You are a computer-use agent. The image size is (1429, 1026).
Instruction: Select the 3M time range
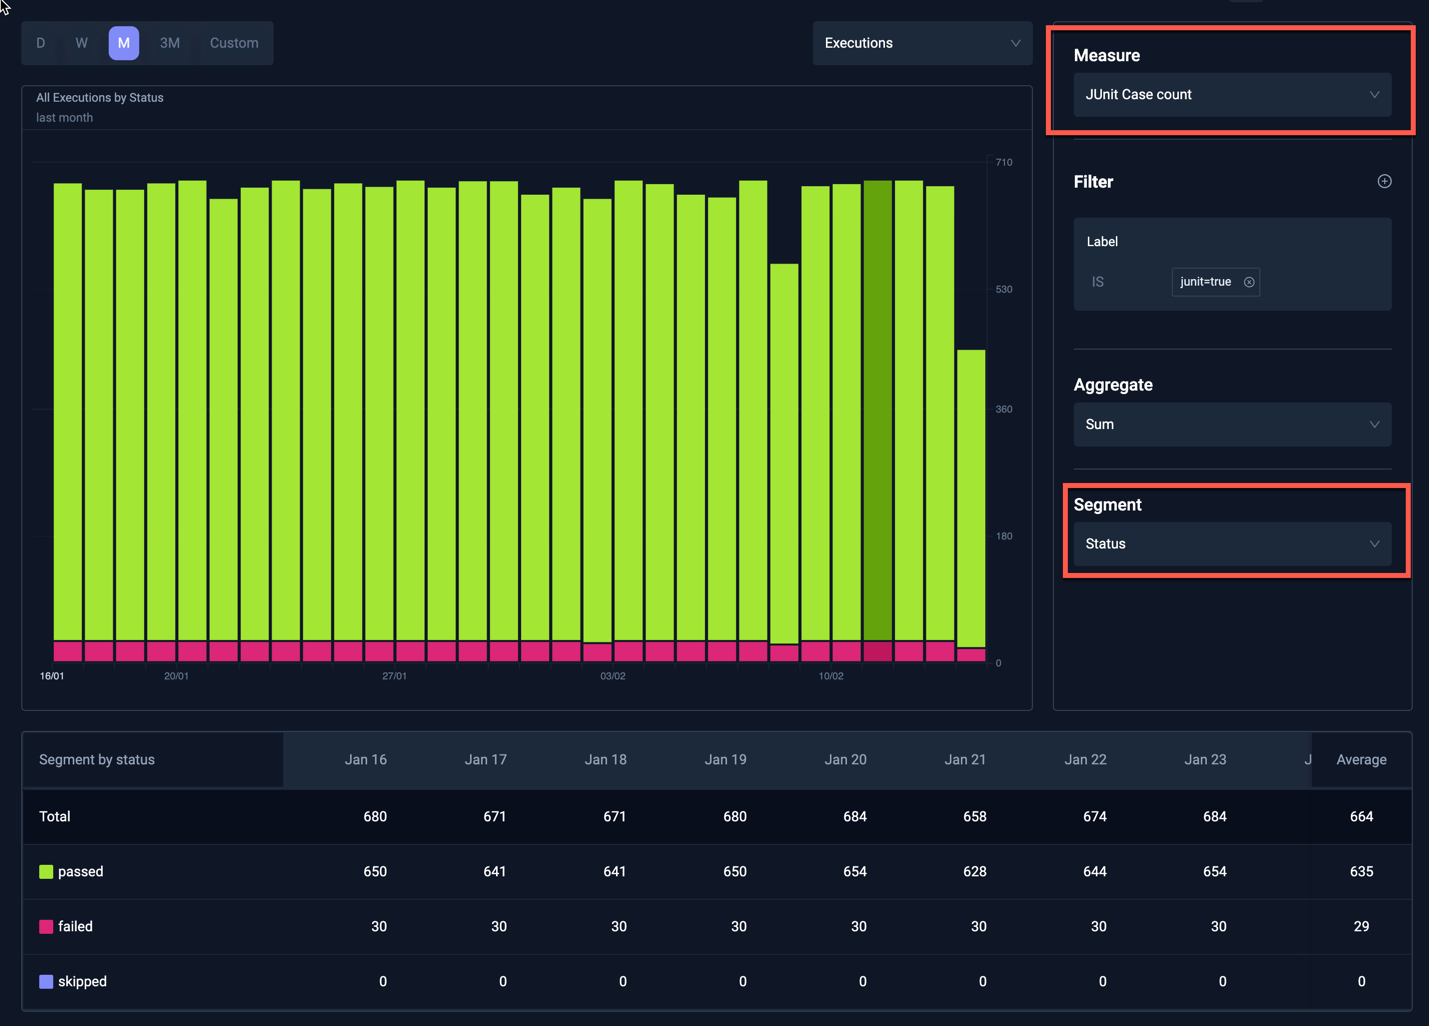[x=169, y=43]
